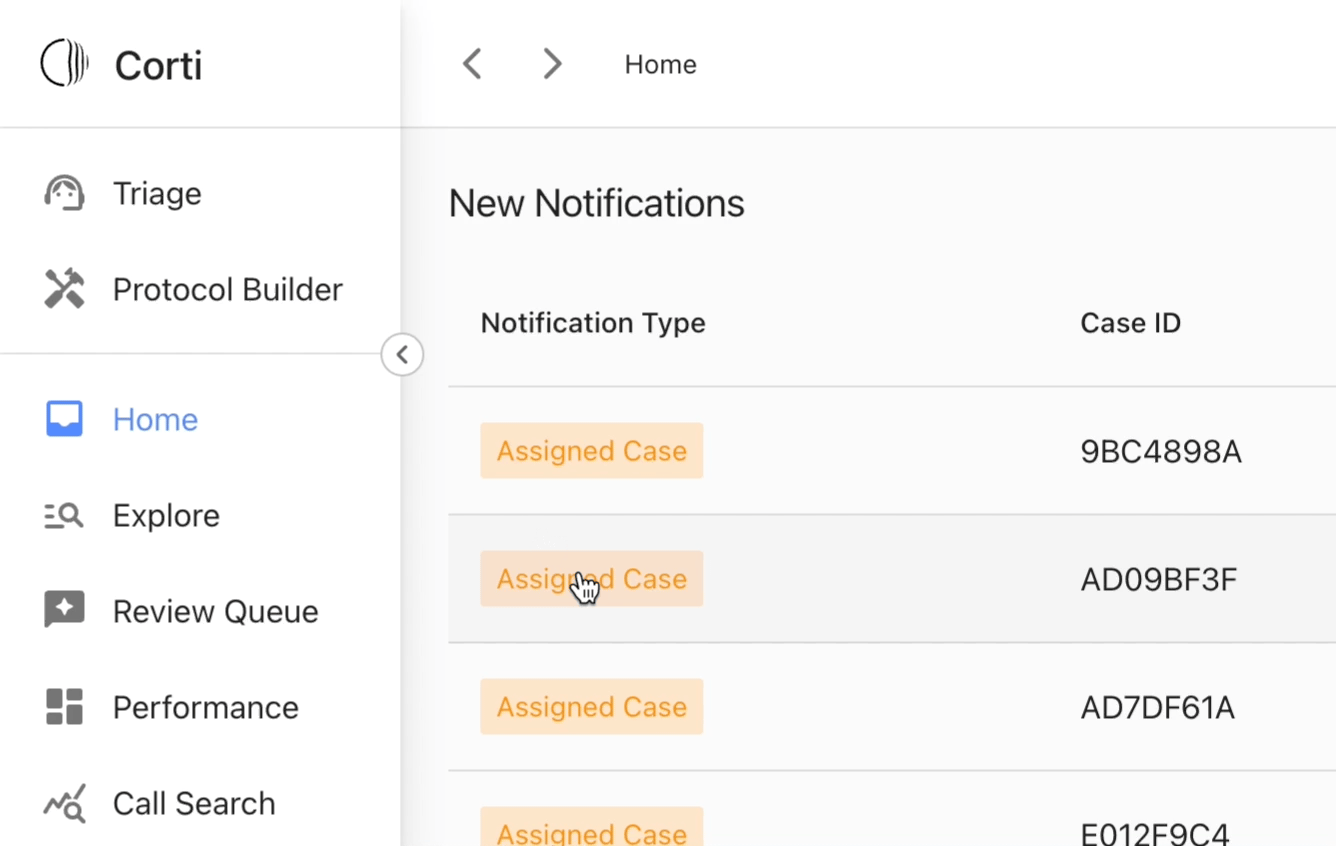Sort by Notification Type column header
This screenshot has width=1336, height=846.
tap(593, 323)
